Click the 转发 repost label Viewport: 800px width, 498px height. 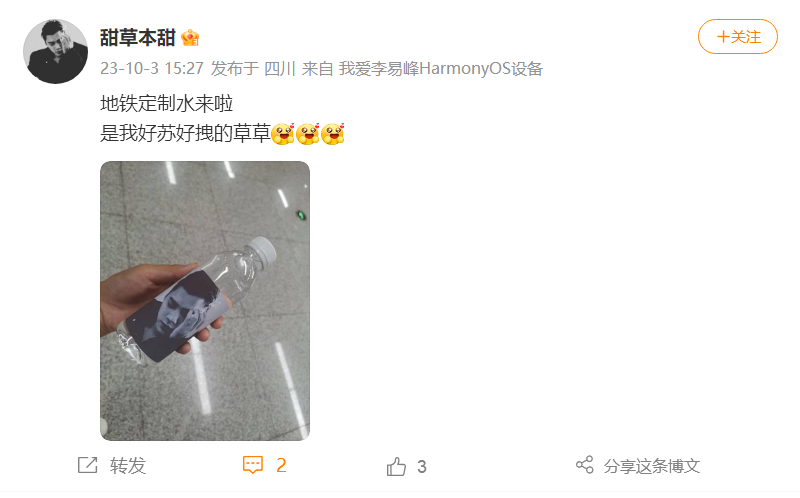128,466
